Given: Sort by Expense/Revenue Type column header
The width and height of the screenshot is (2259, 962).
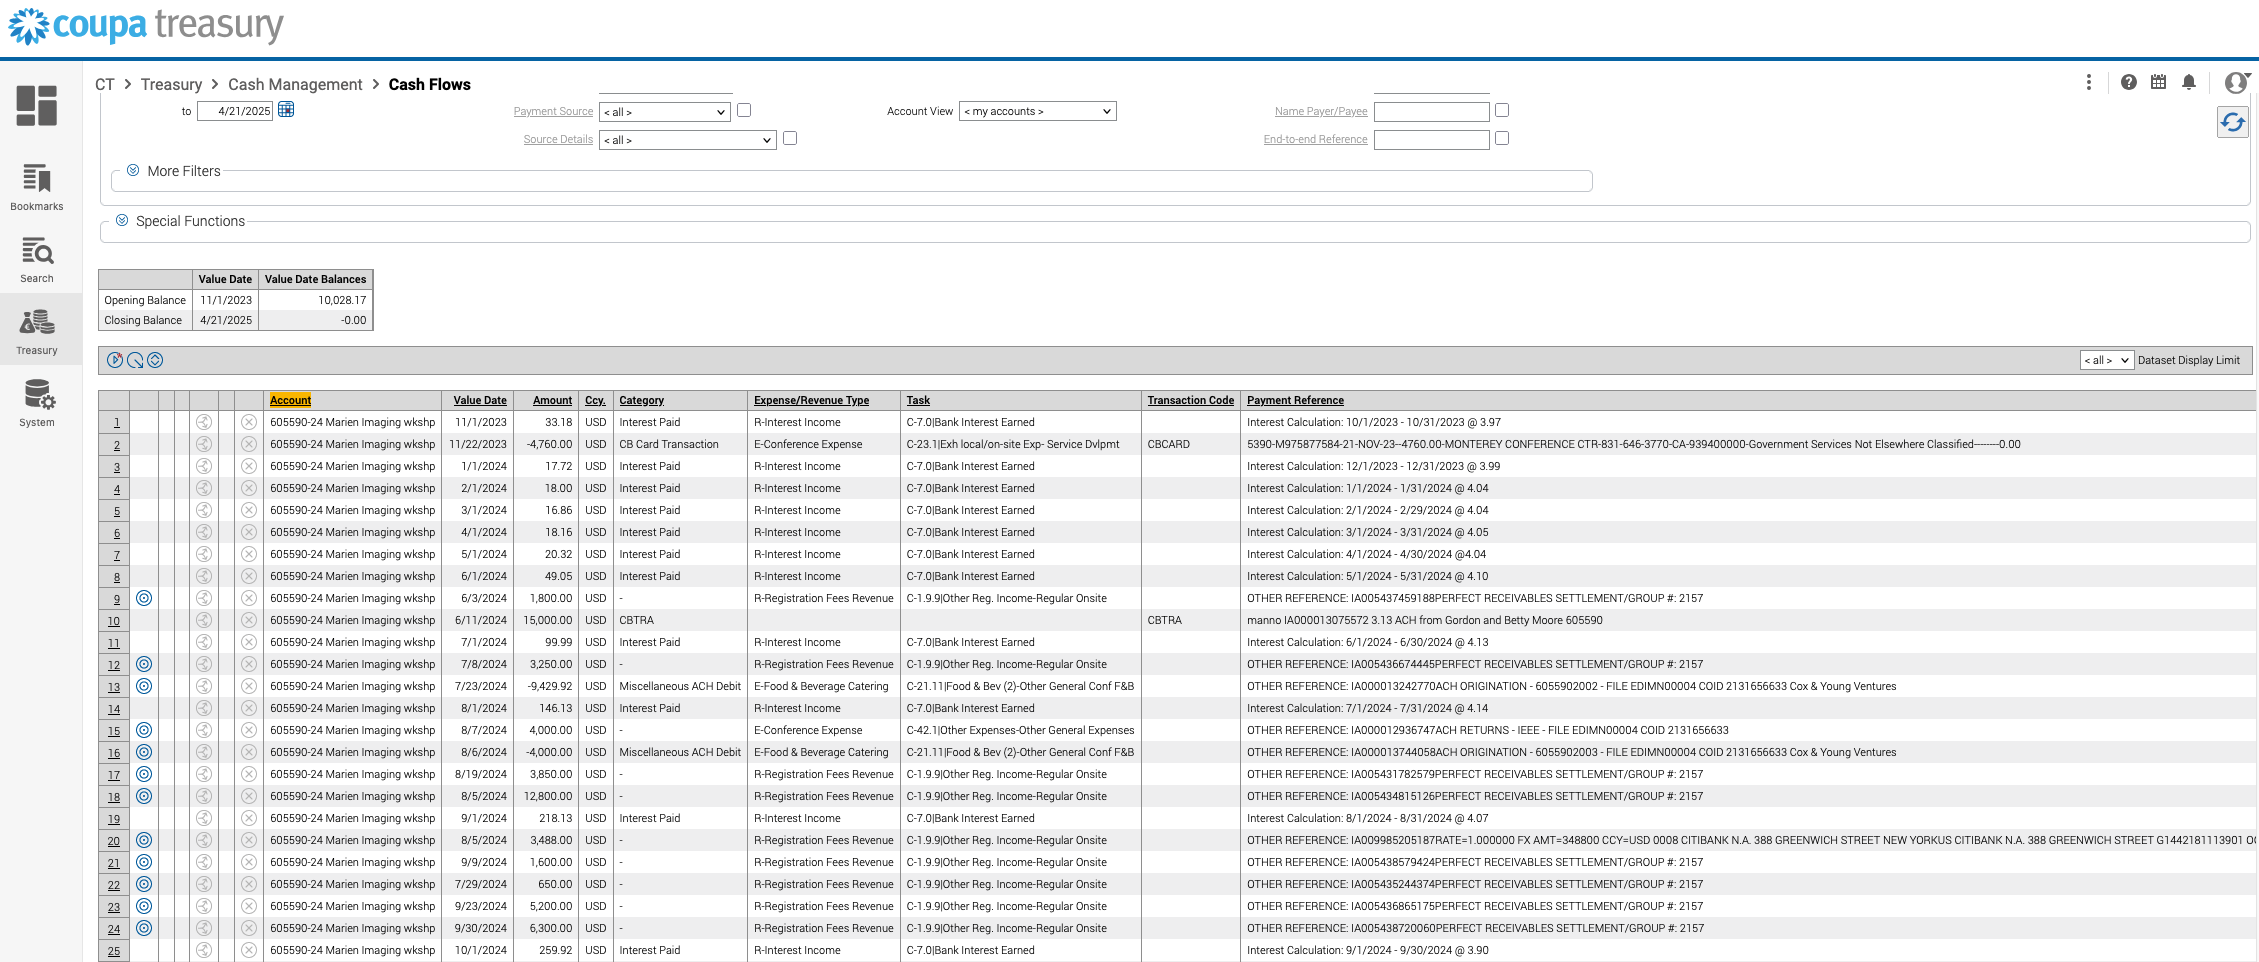Looking at the screenshot, I should [x=811, y=400].
